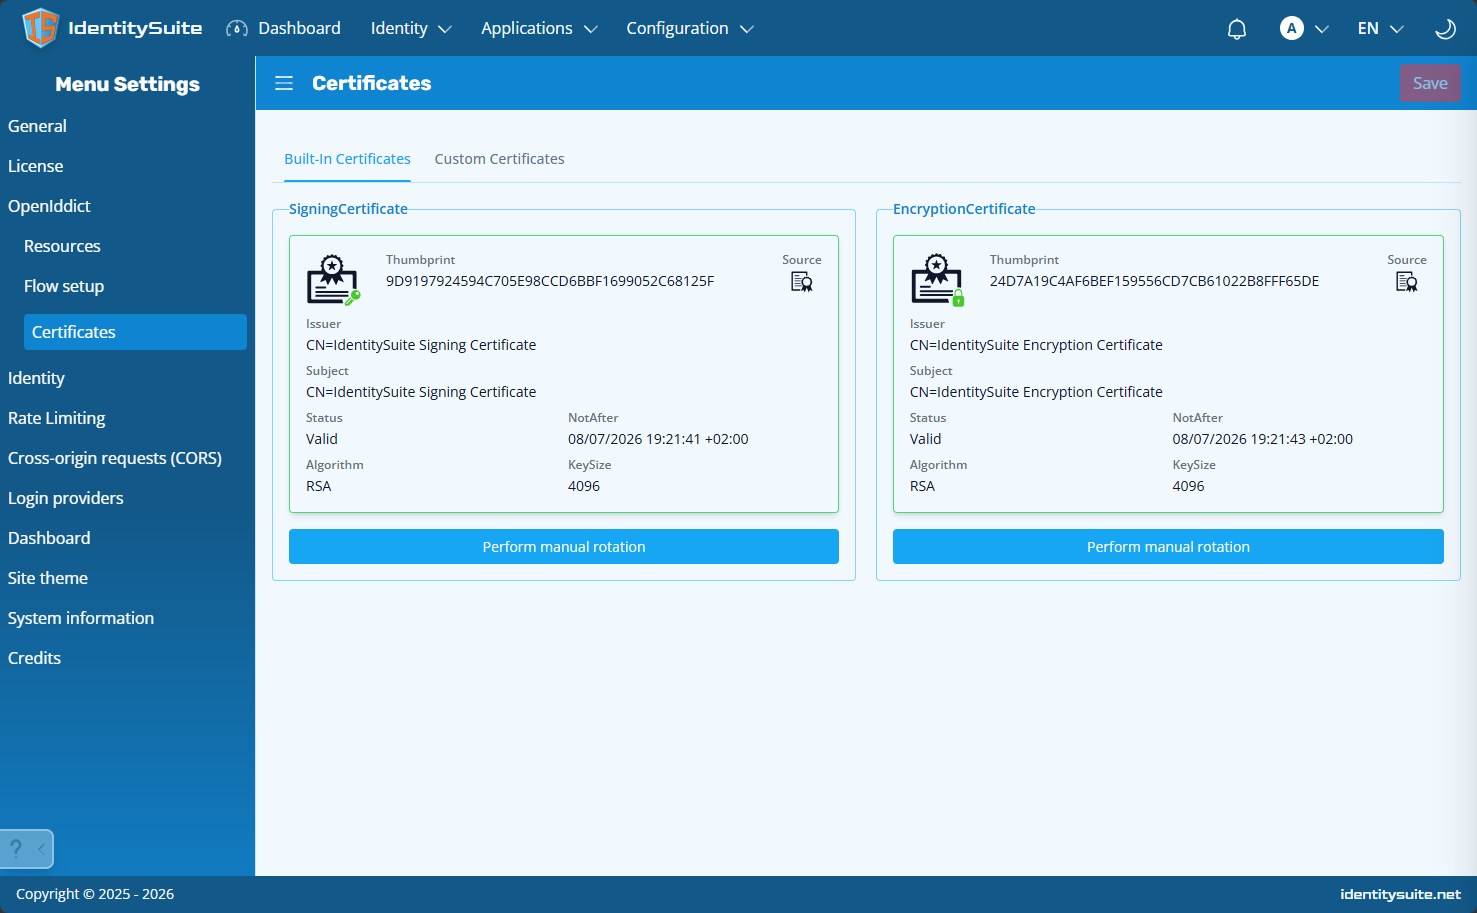The height and width of the screenshot is (913, 1477).
Task: Click the SigningCertificate key certificate icon
Action: tap(333, 280)
